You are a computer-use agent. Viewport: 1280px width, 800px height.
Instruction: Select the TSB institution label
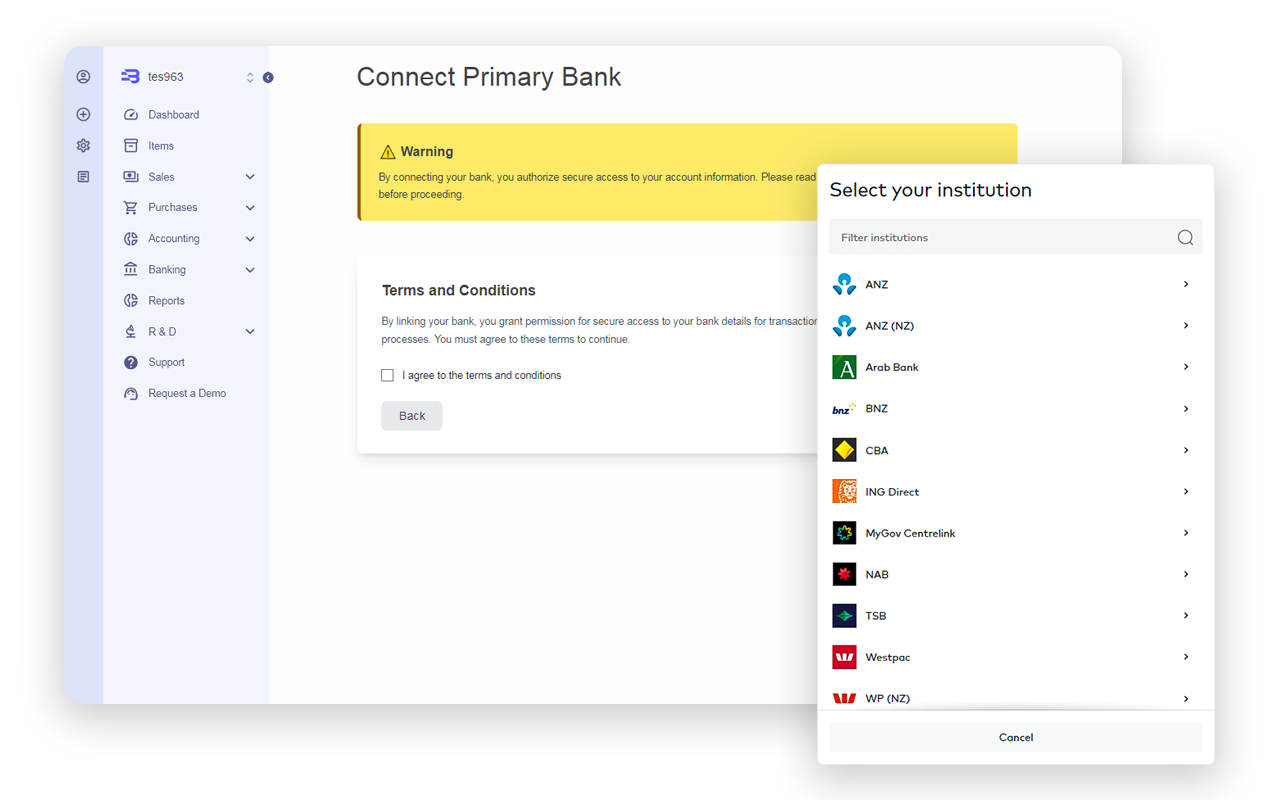(876, 616)
